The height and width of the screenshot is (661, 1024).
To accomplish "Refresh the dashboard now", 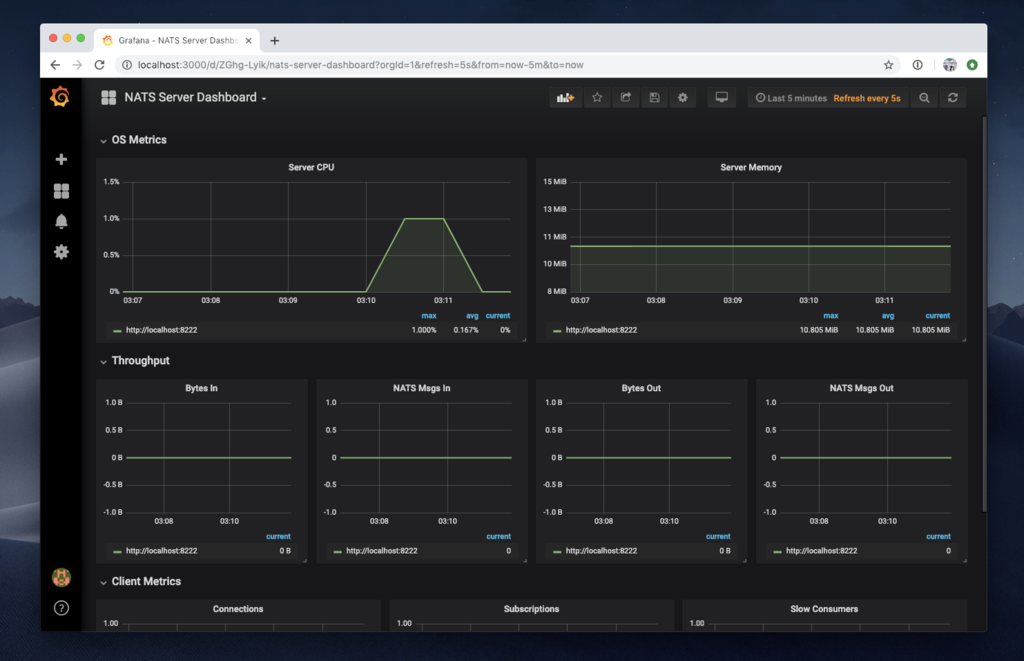I will coord(953,98).
